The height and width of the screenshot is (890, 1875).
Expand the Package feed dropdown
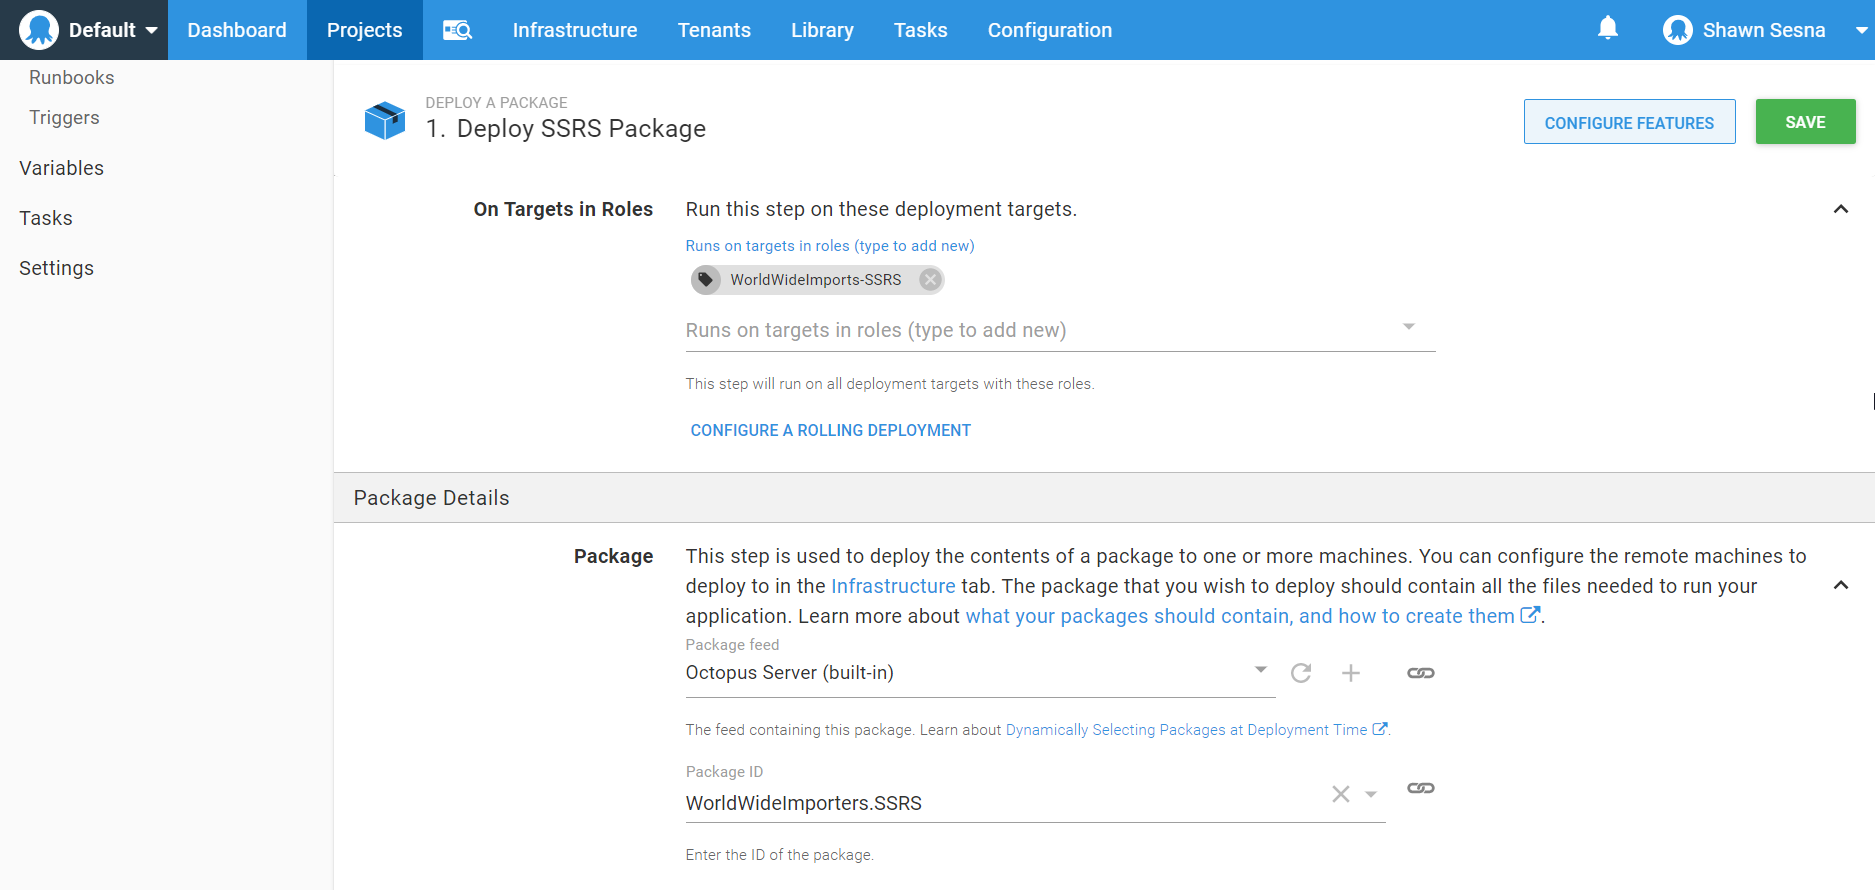click(1260, 670)
